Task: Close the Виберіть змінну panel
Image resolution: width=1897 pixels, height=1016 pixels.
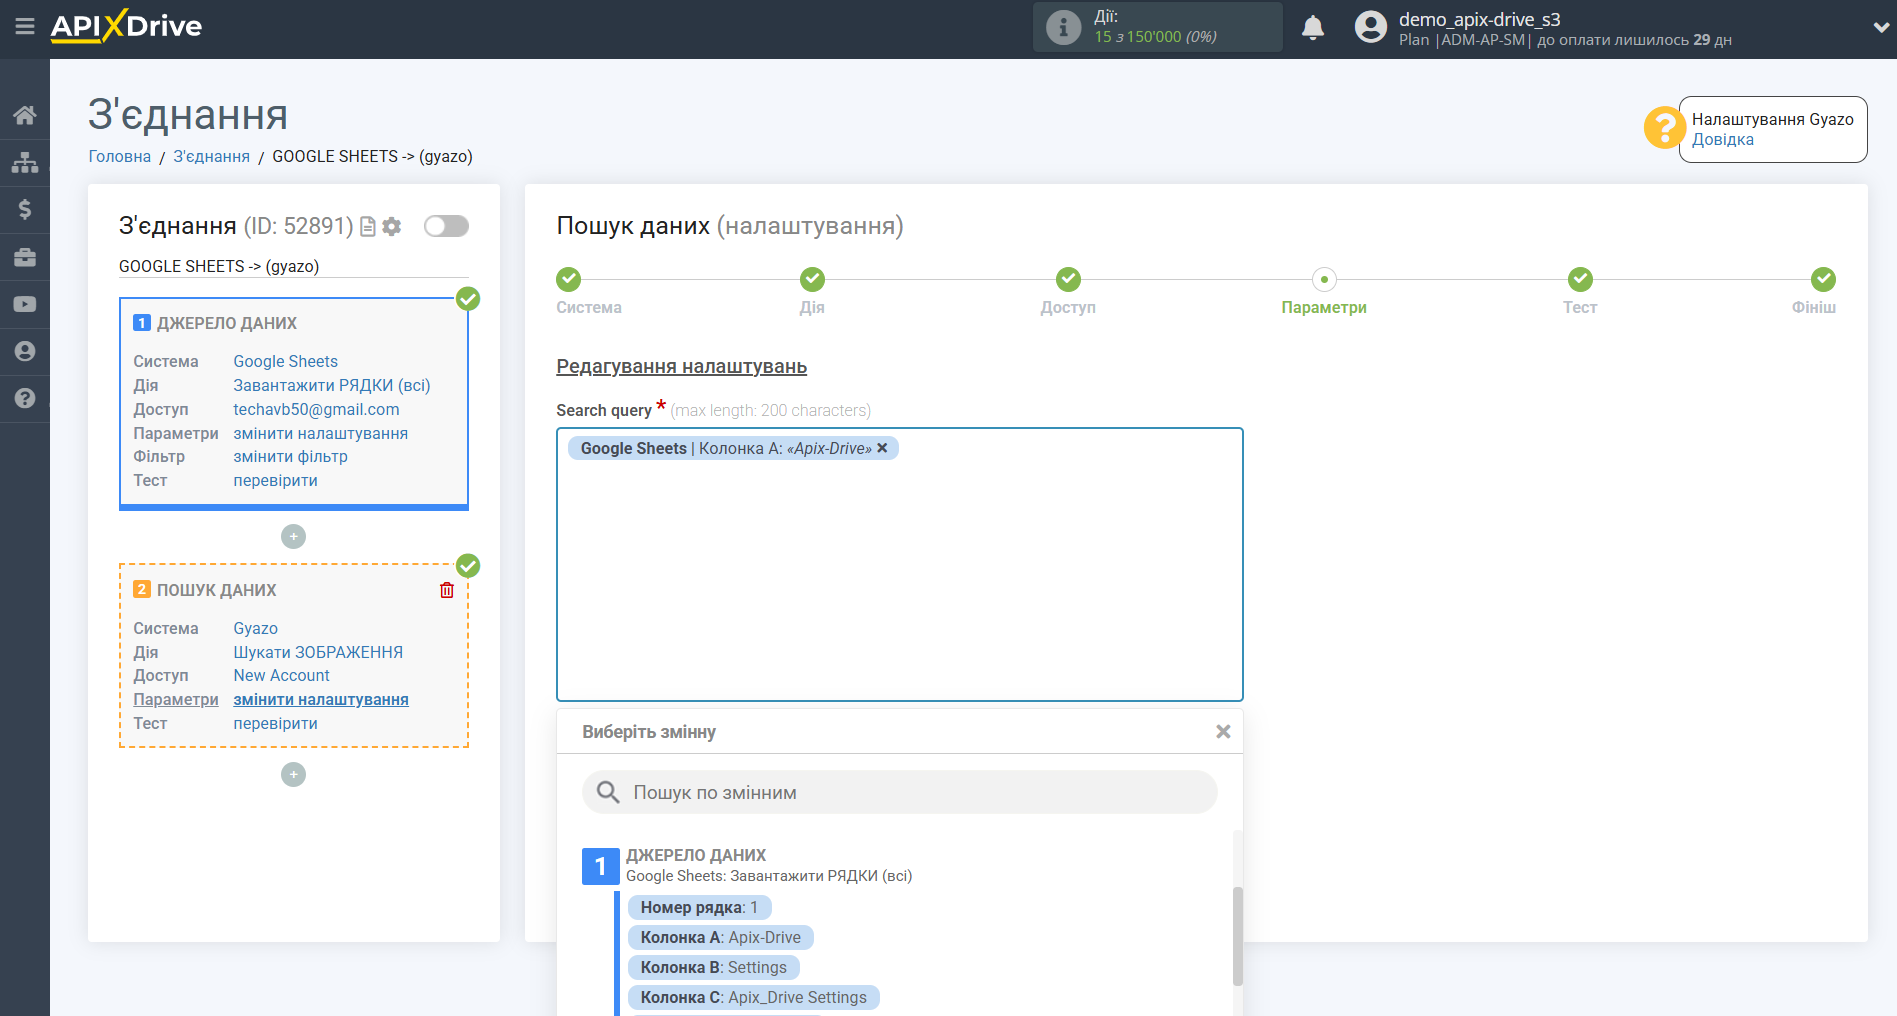Action: pos(1223,731)
